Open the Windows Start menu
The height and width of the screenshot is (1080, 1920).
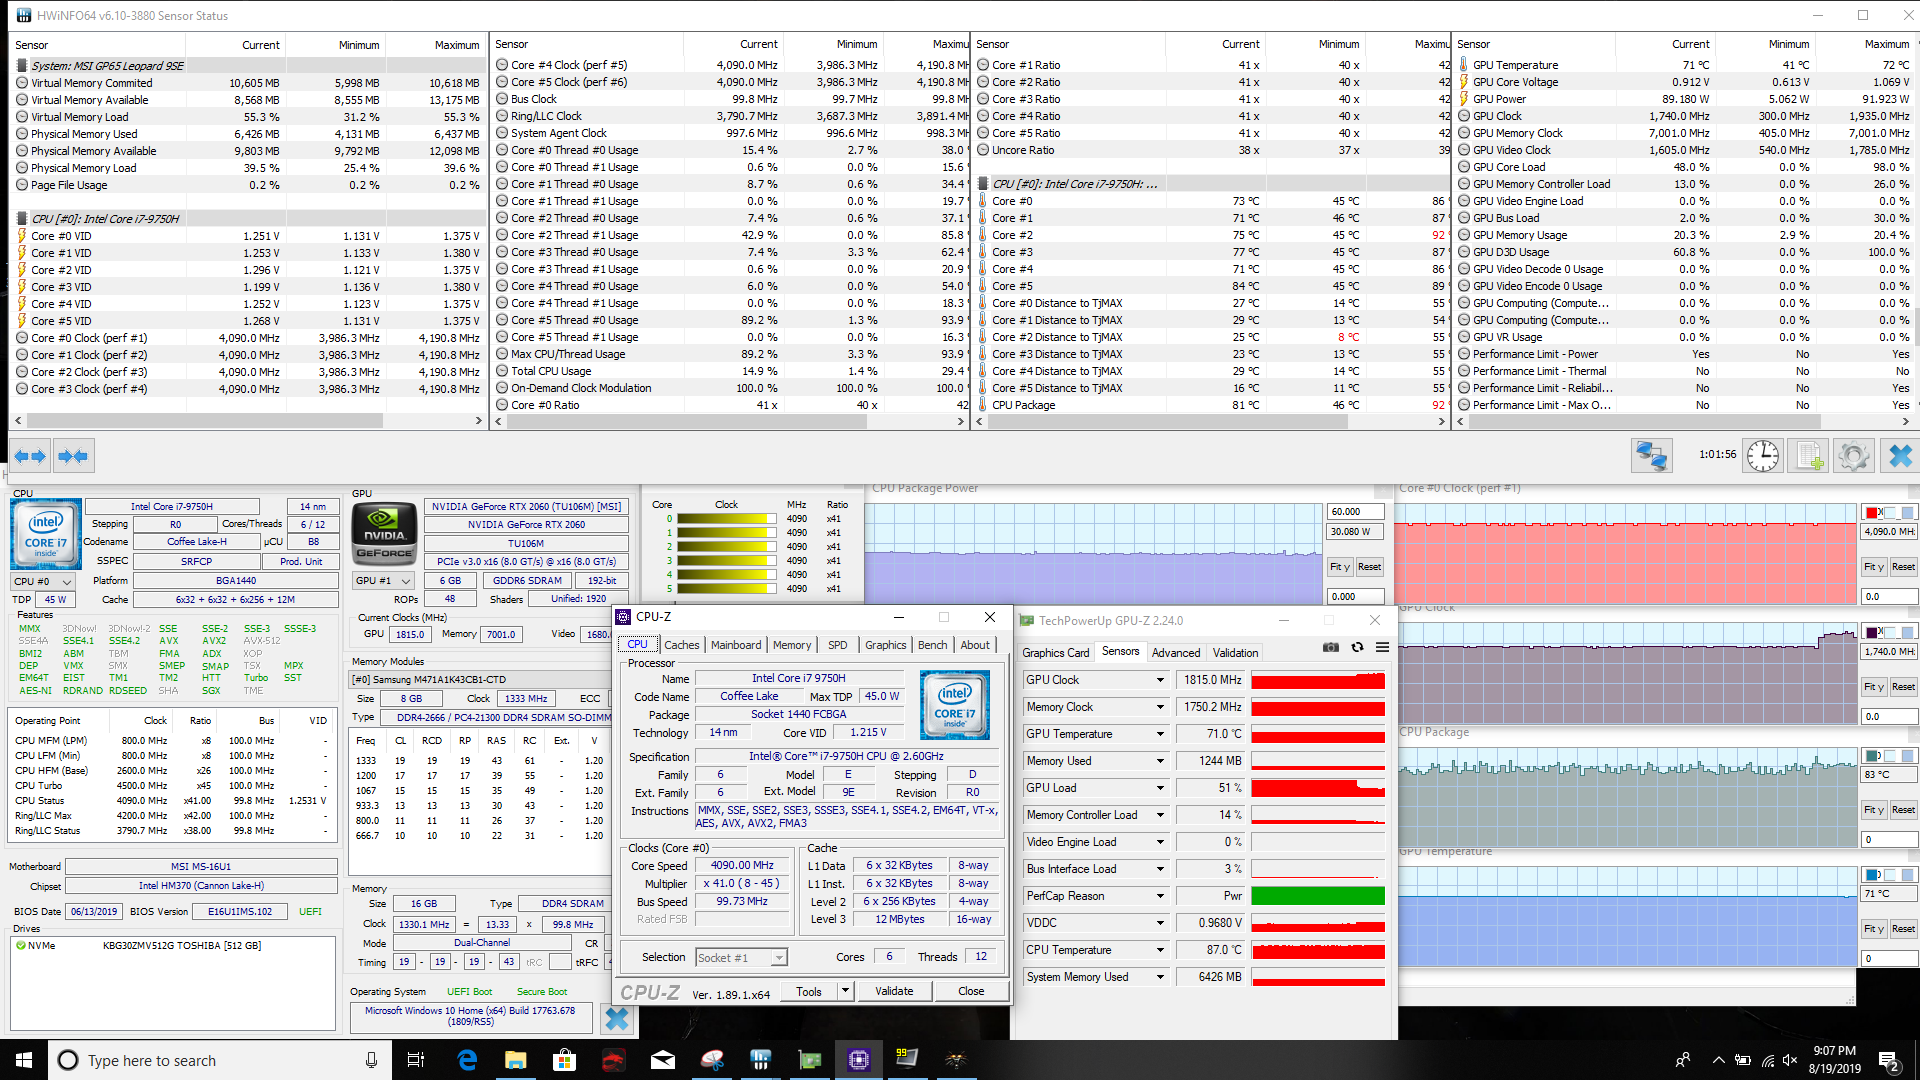pos(24,1060)
